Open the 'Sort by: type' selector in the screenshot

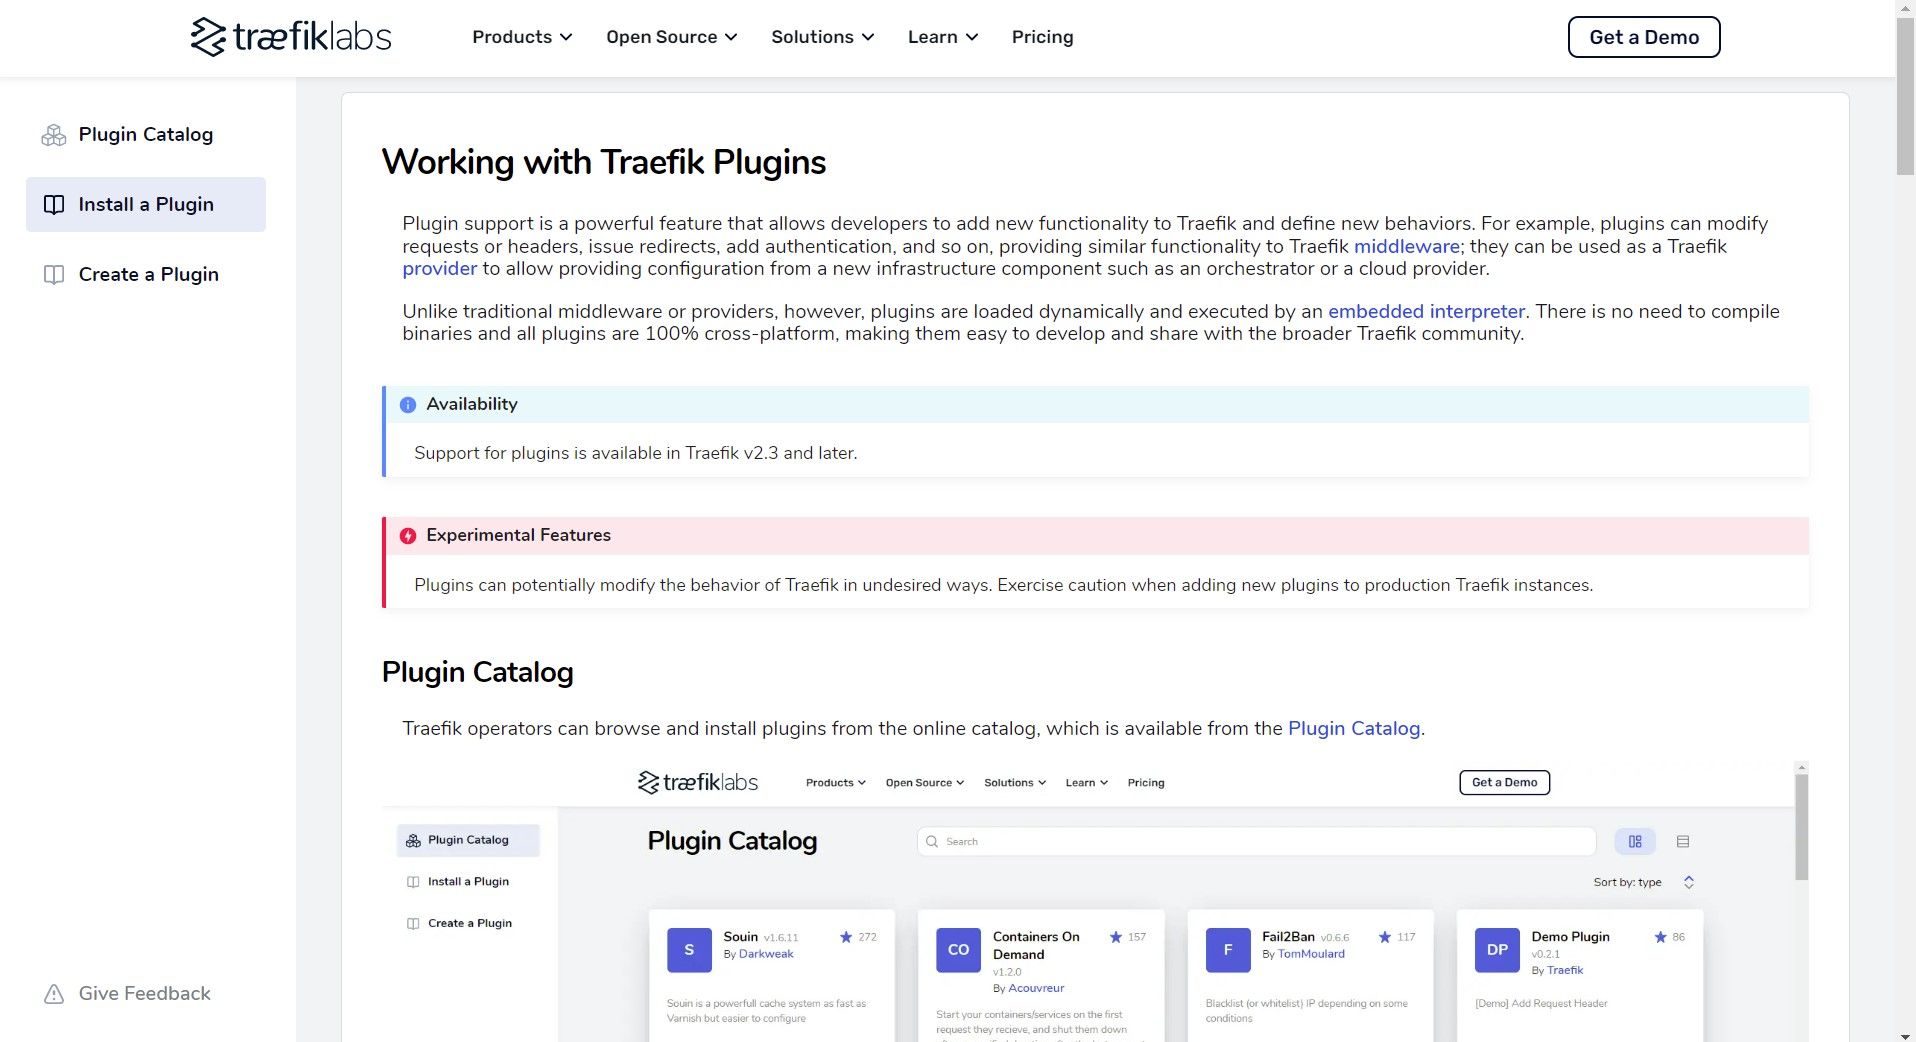[1644, 882]
